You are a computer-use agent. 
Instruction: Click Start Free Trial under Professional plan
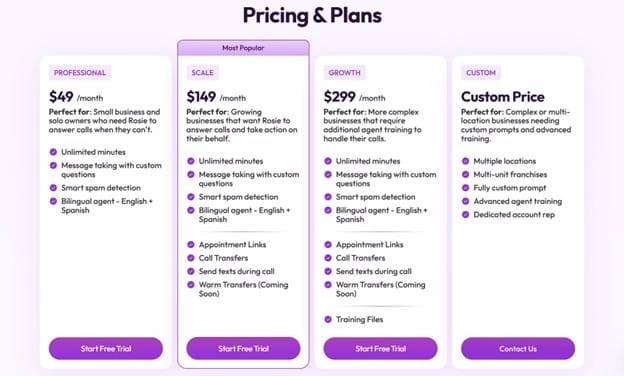coord(106,349)
